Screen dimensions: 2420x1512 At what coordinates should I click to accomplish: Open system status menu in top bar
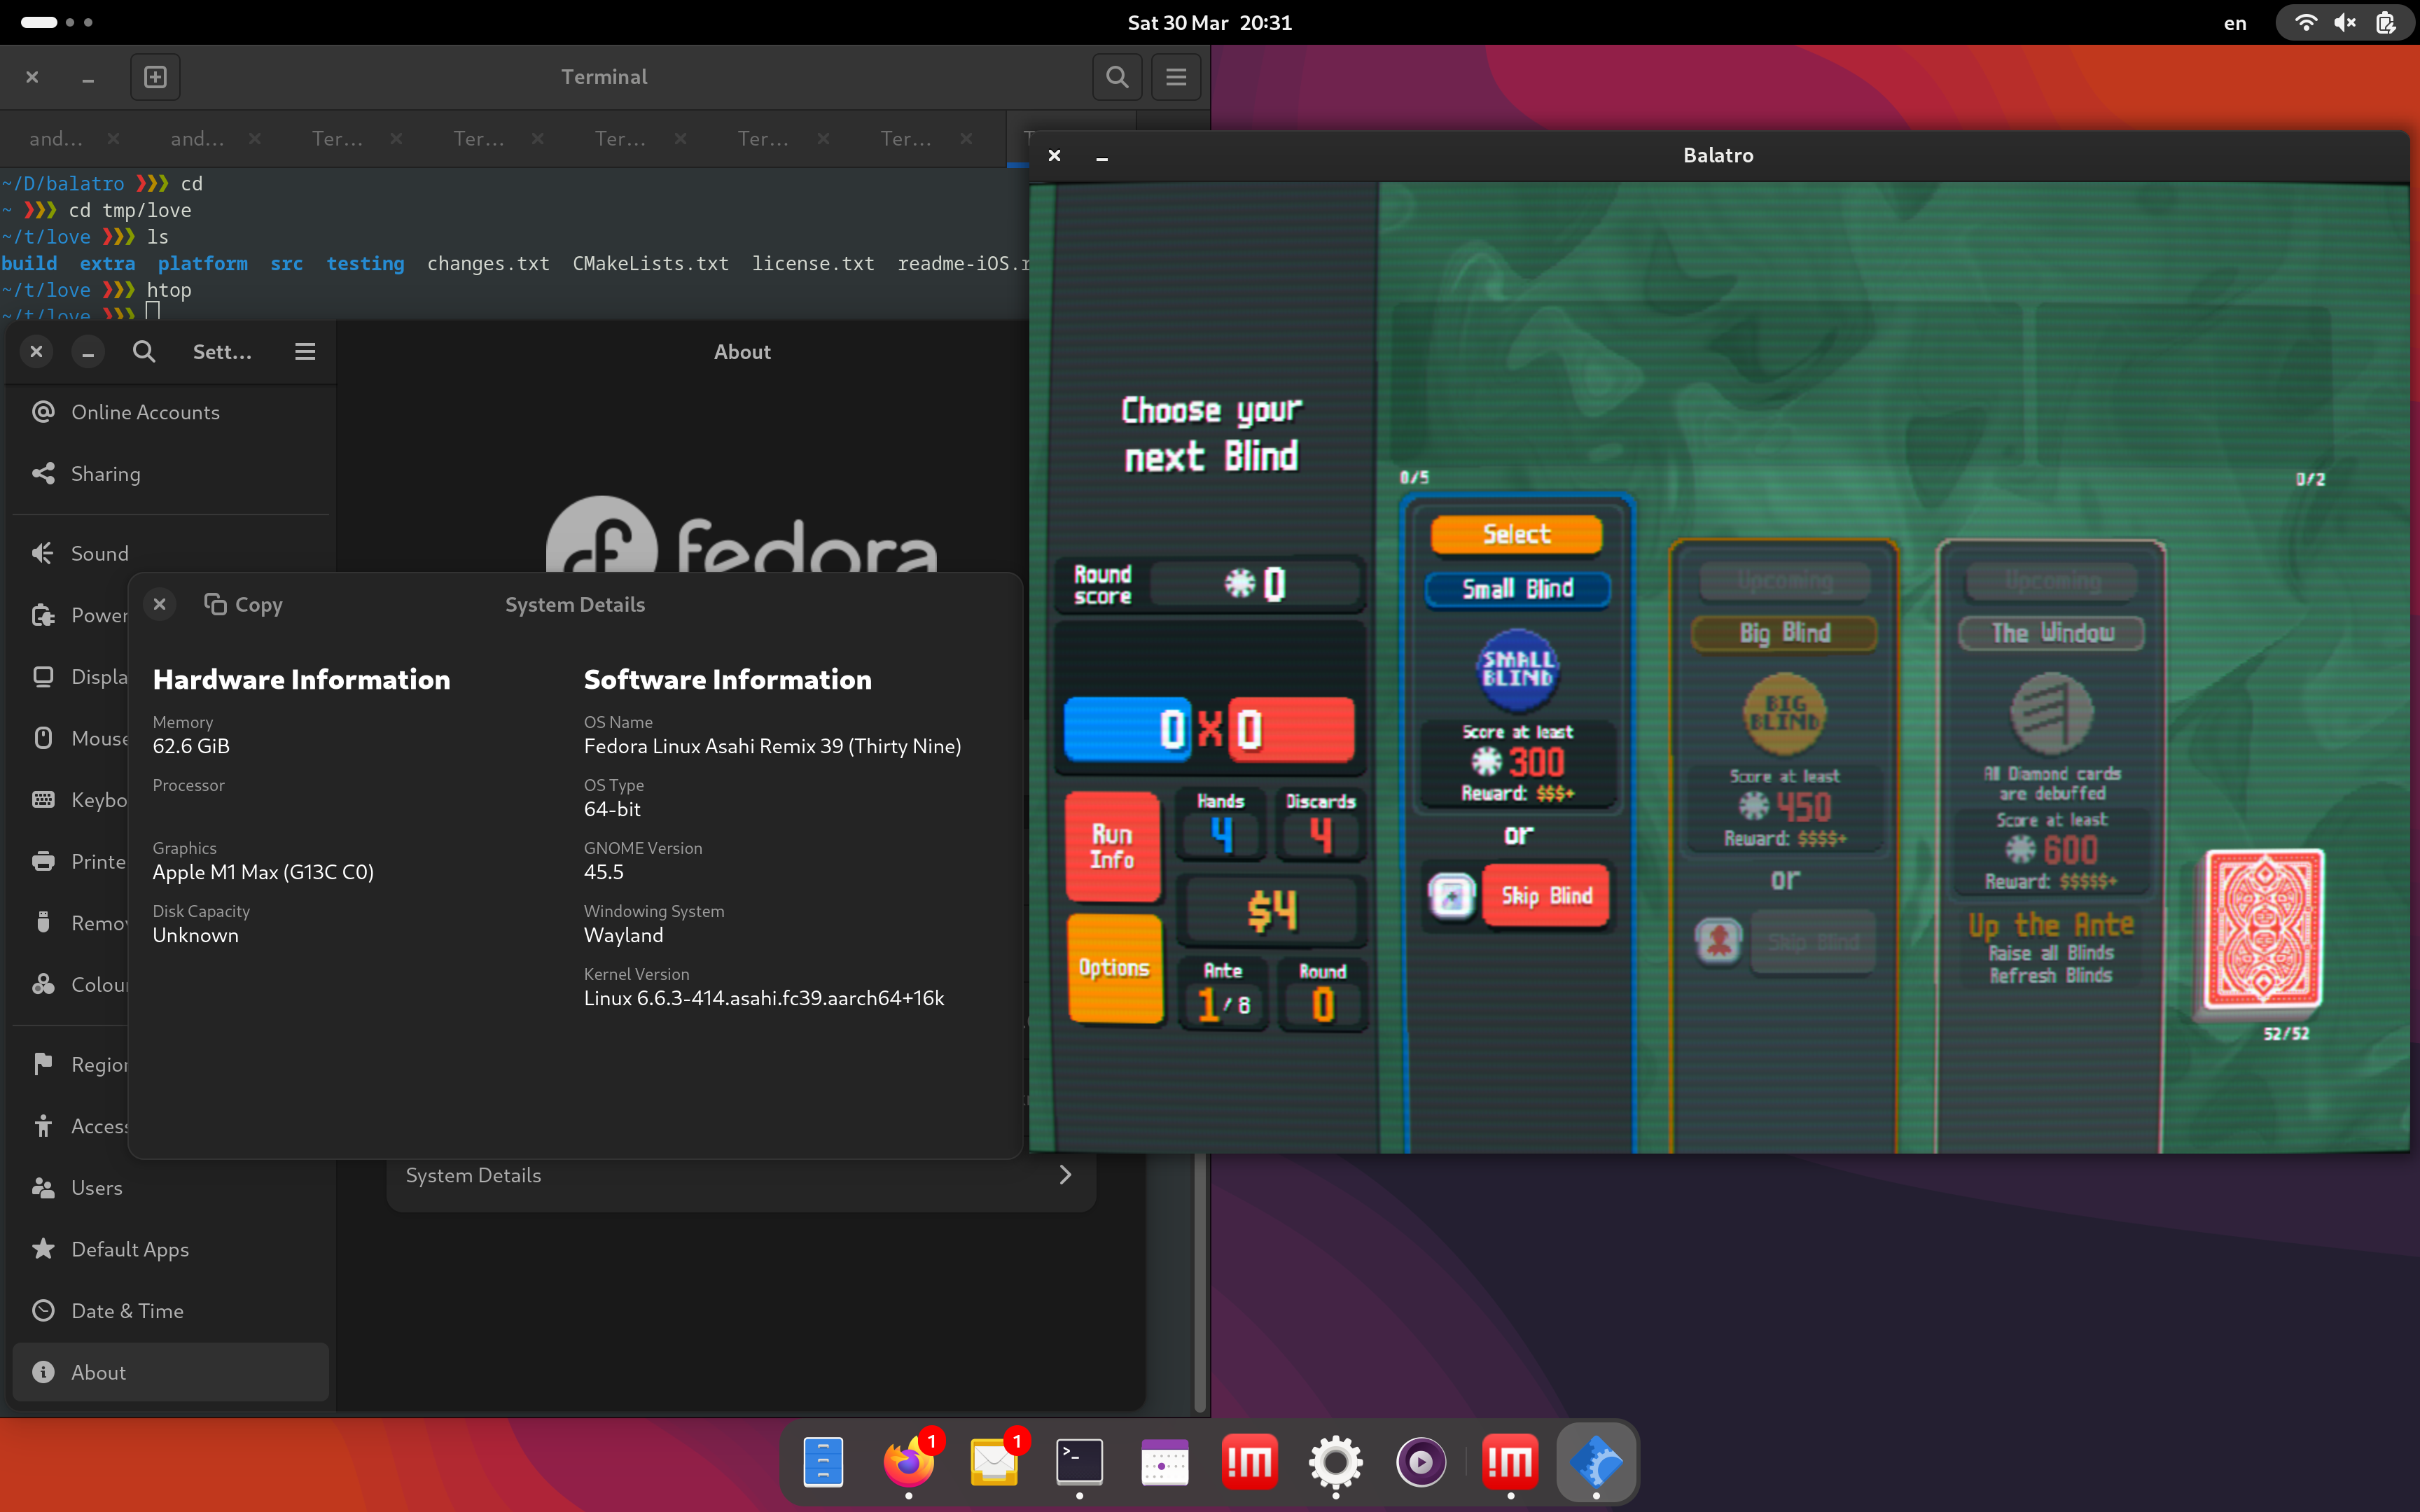2344,22
